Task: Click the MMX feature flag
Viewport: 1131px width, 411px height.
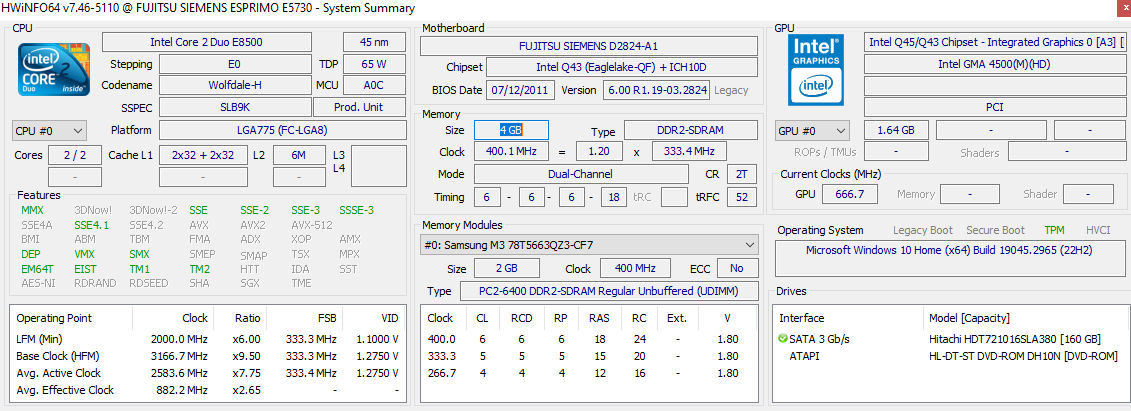Action: pyautogui.click(x=33, y=211)
